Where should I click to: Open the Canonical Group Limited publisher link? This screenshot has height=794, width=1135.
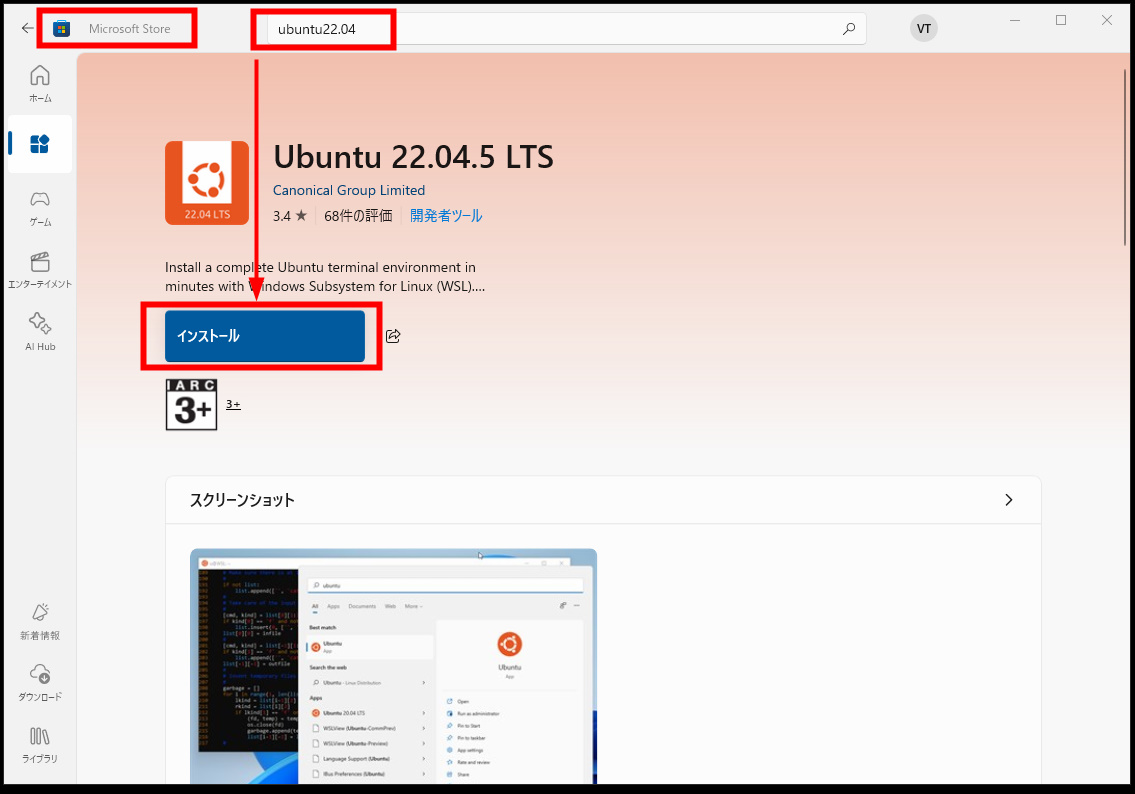(x=349, y=190)
